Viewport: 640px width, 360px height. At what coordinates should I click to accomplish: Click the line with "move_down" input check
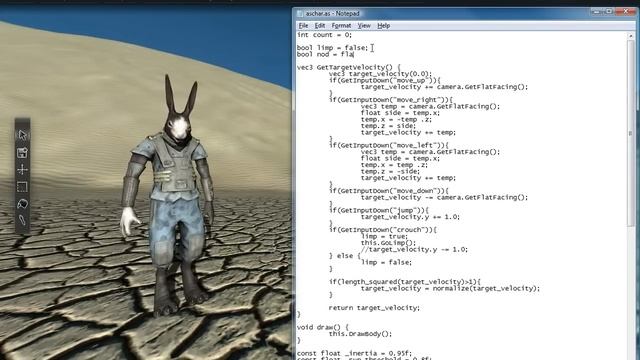(389, 191)
